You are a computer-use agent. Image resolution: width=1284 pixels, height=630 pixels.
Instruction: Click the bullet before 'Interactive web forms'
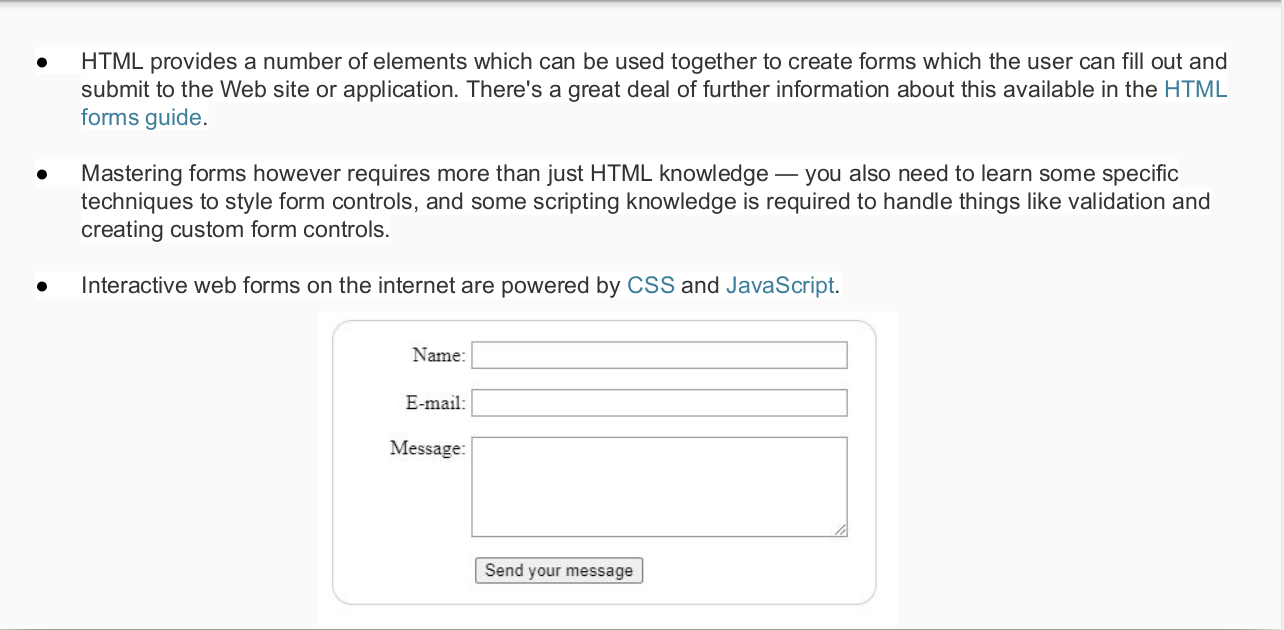pyautogui.click(x=42, y=286)
